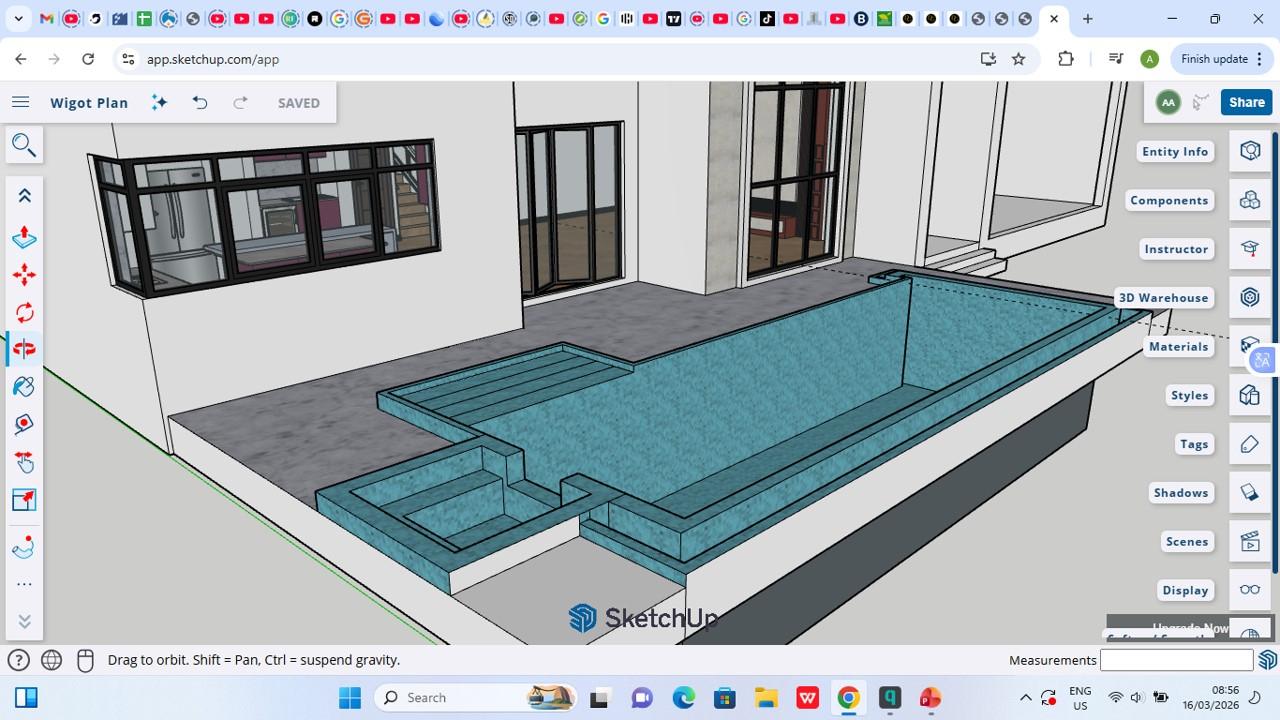
Task: Select the Move tool in left toolbar
Action: pos(24,275)
